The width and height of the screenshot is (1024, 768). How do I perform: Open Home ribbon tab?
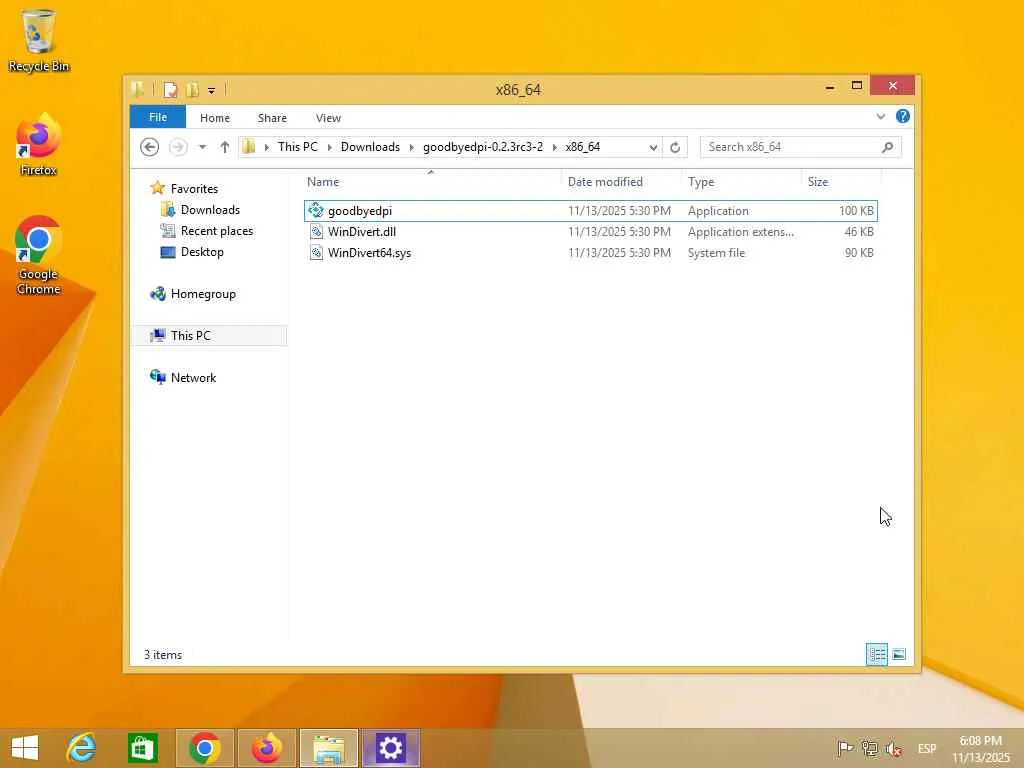point(215,118)
